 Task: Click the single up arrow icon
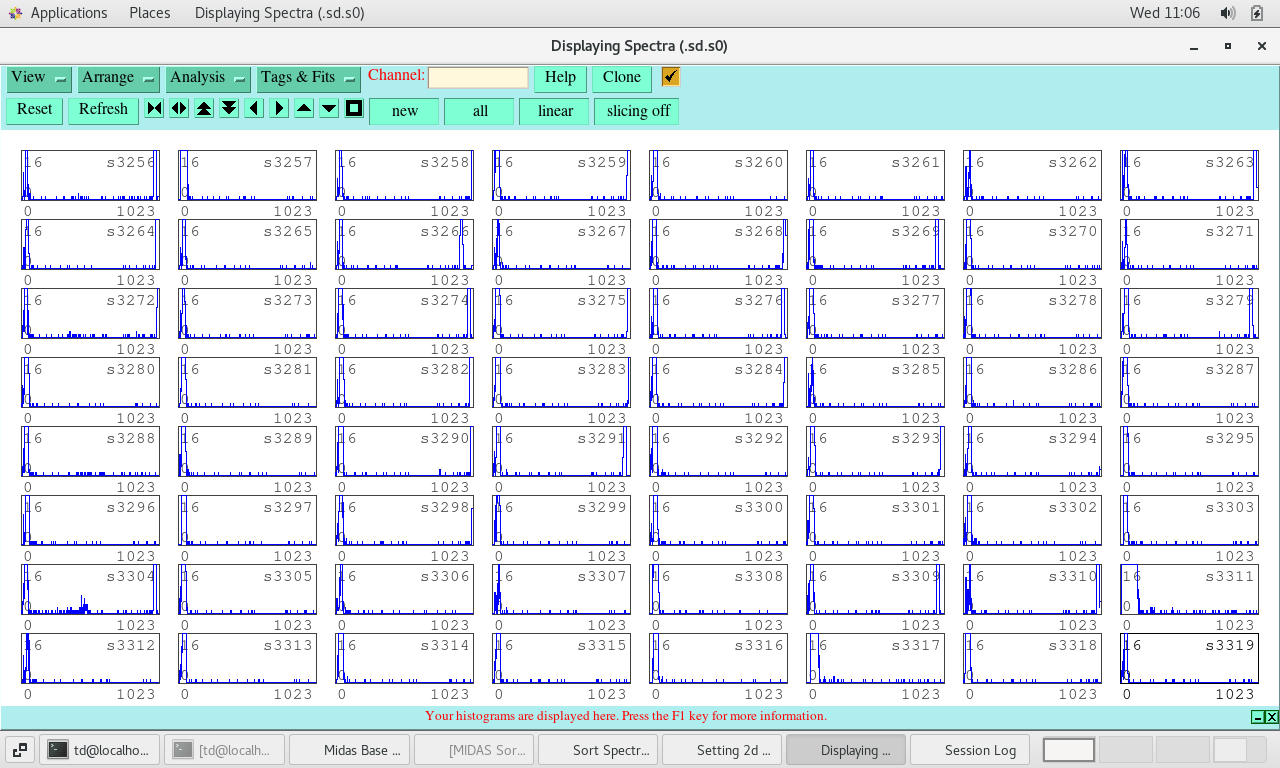(304, 109)
